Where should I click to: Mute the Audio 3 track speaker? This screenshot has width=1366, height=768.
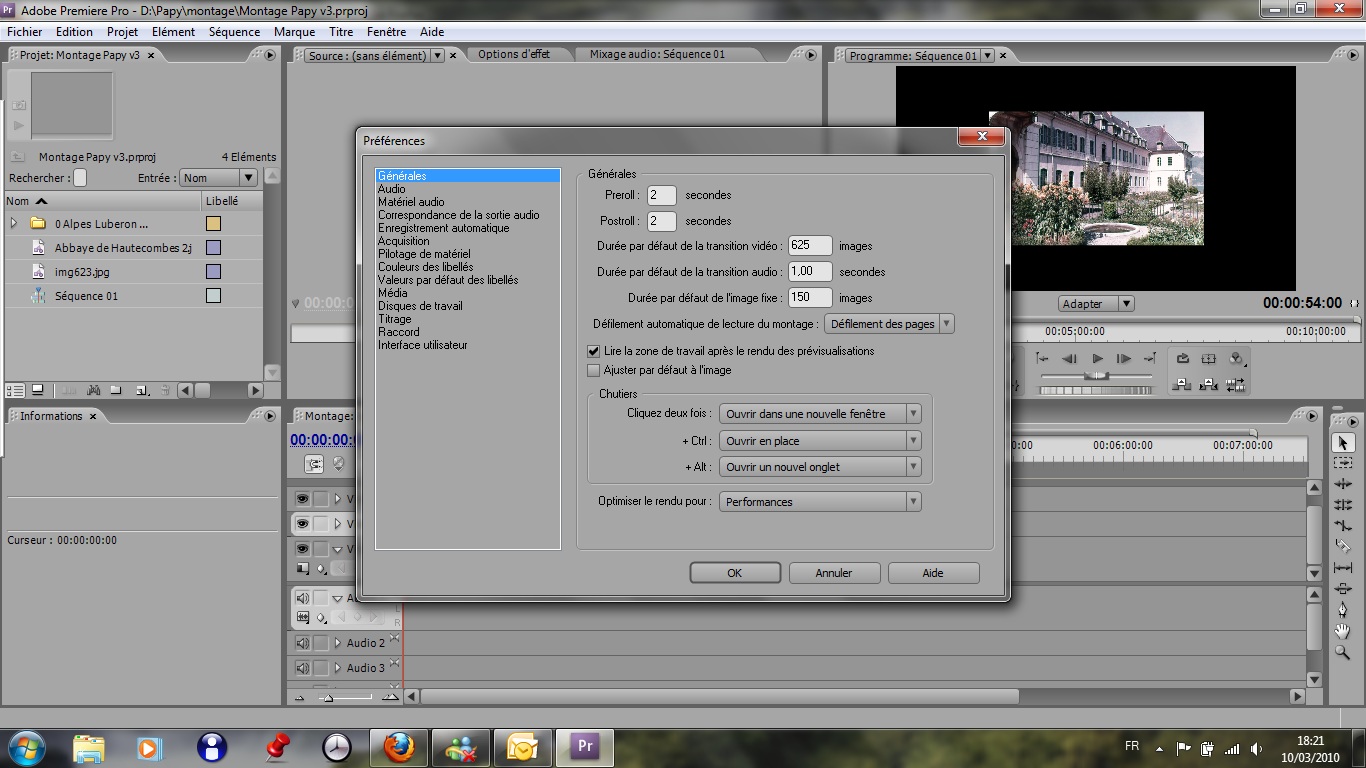click(302, 668)
